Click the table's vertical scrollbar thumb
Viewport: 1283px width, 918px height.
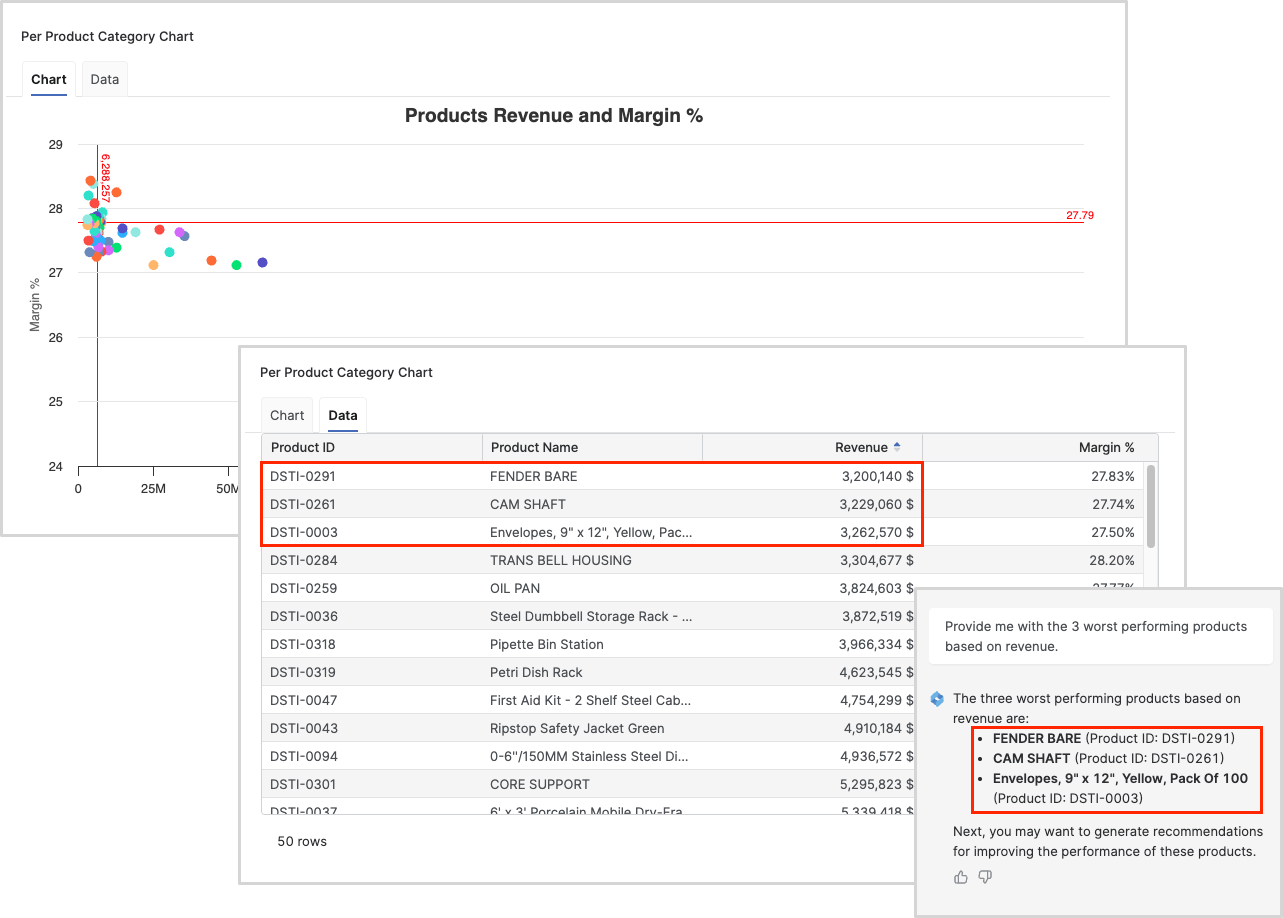(1151, 506)
